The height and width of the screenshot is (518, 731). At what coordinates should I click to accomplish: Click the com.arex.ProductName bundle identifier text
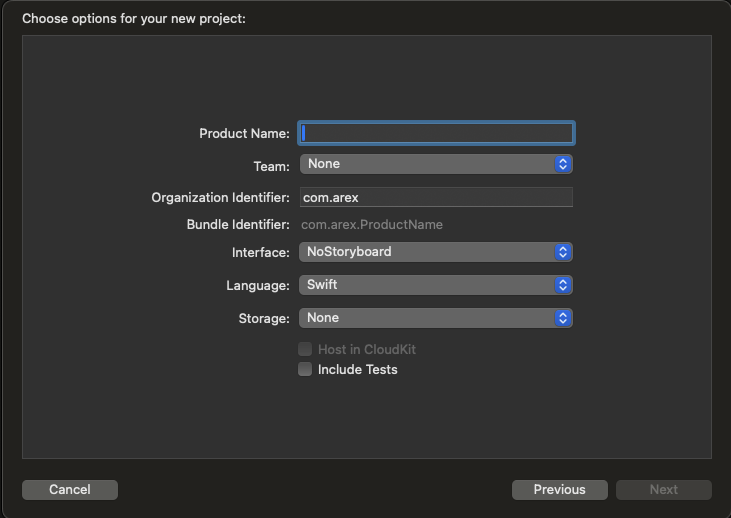point(372,225)
